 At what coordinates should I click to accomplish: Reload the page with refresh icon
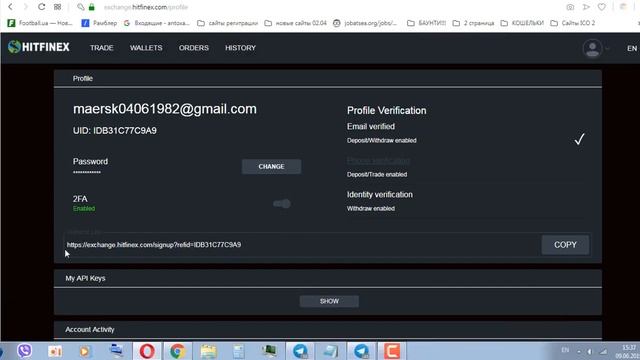pyautogui.click(x=41, y=7)
